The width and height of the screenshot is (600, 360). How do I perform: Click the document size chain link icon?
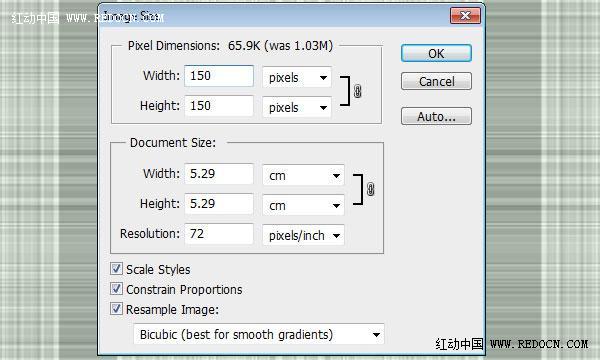click(370, 189)
